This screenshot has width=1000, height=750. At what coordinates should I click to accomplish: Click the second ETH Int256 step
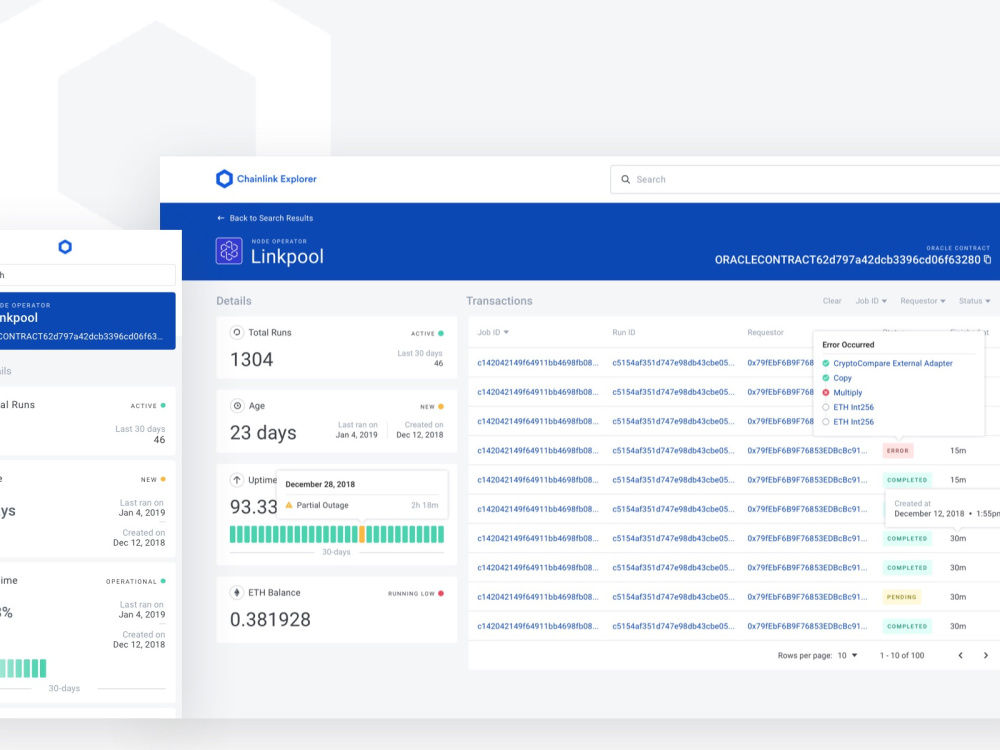click(853, 422)
